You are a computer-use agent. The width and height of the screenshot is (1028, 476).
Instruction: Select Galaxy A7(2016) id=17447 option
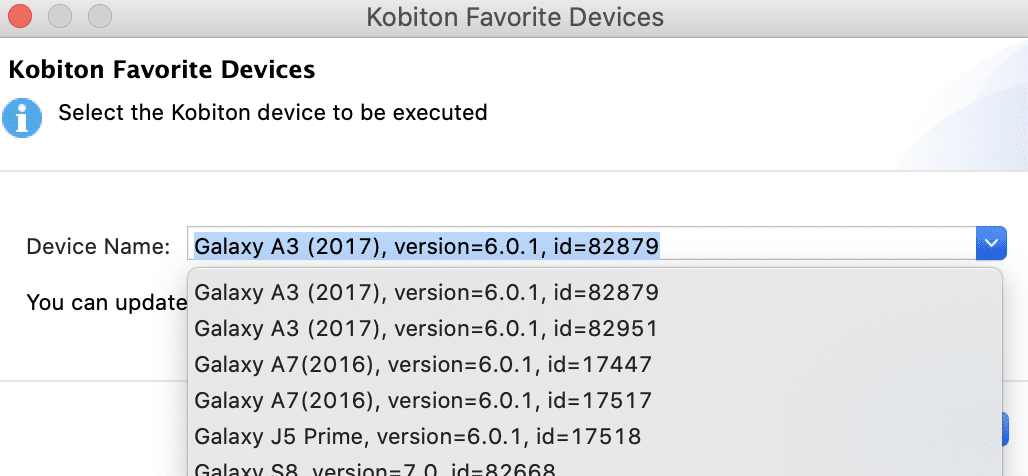(423, 365)
